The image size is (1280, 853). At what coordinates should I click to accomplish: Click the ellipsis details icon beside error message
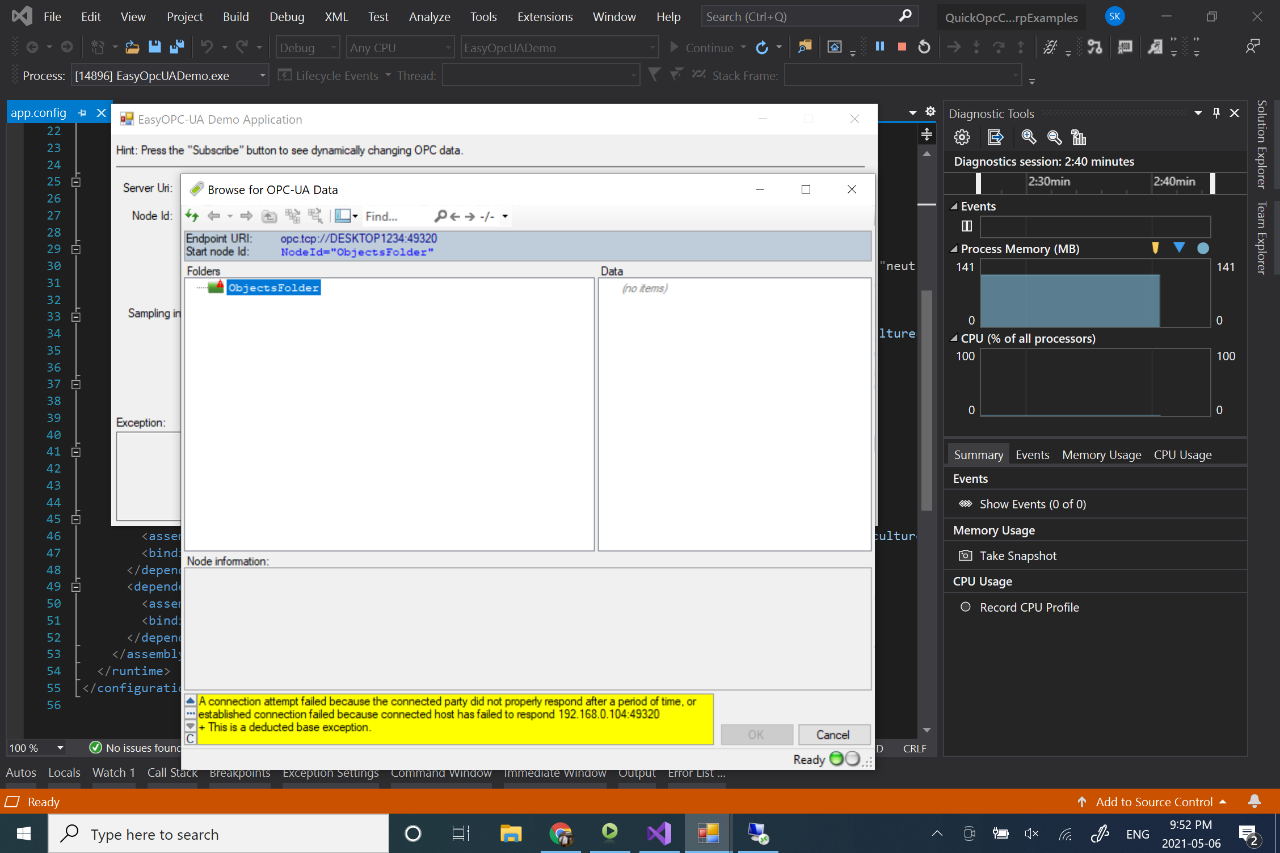[x=191, y=713]
